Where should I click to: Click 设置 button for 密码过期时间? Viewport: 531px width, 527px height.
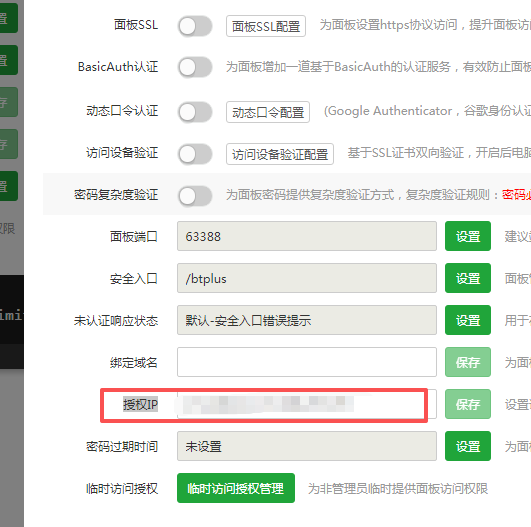pos(468,446)
